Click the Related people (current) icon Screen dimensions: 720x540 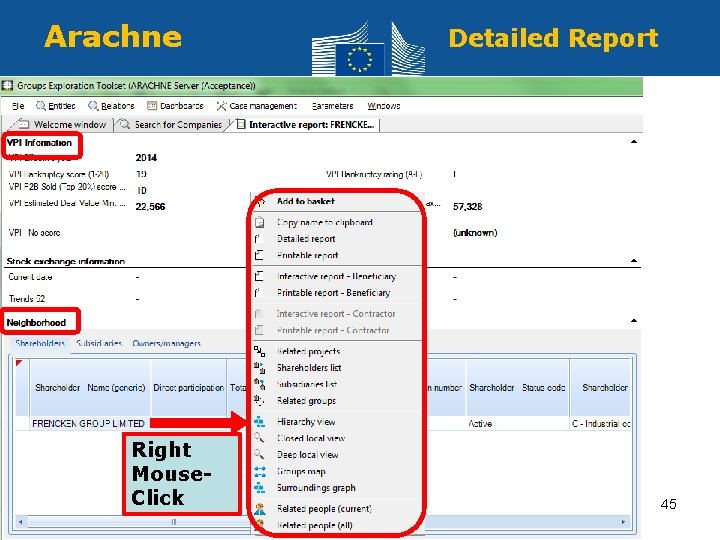click(260, 509)
